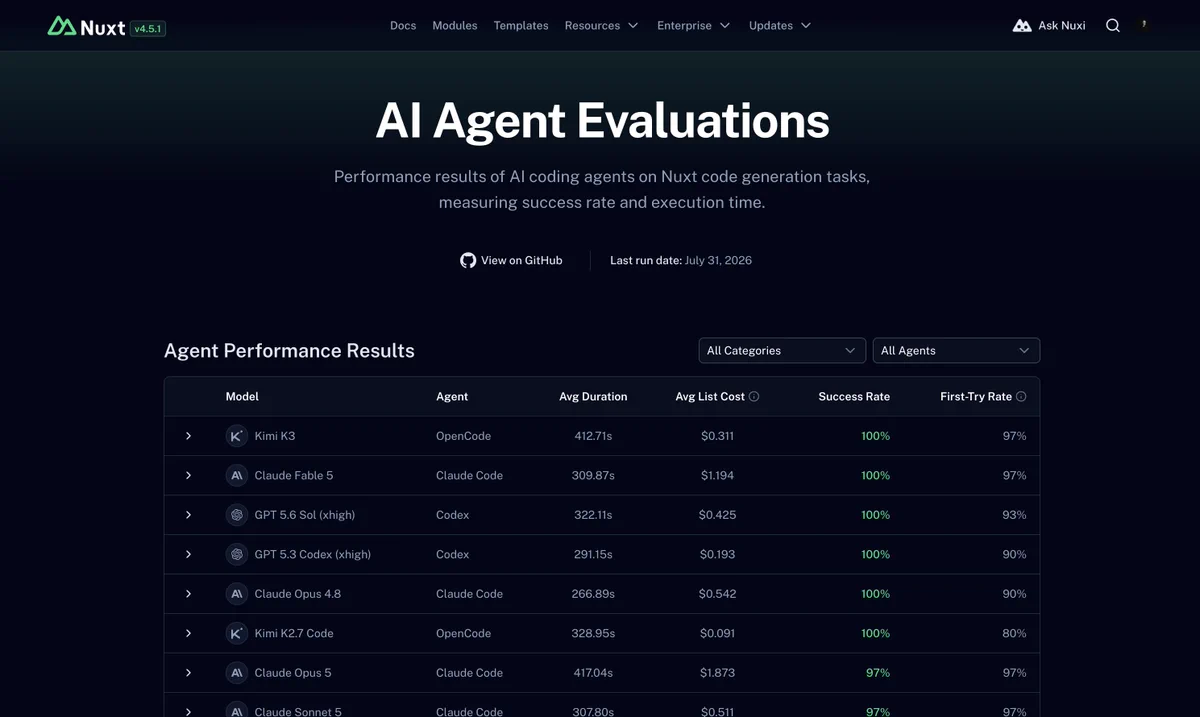
Task: Select the Kimi K3 model name
Action: (275, 436)
